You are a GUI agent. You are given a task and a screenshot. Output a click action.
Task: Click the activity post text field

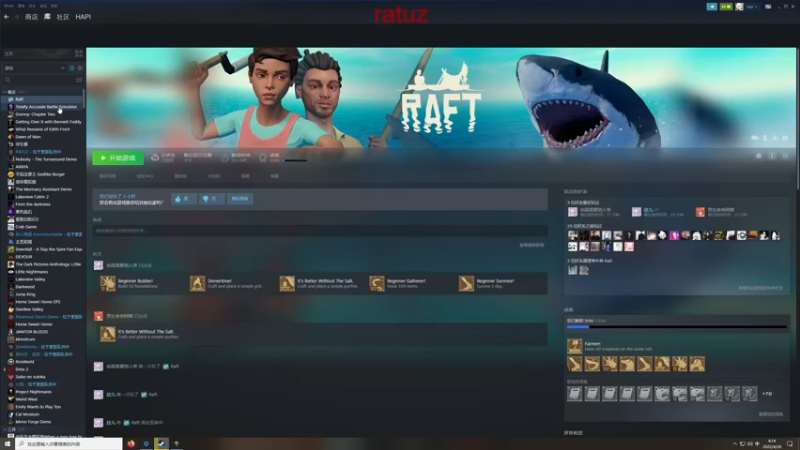pyautogui.click(x=320, y=231)
